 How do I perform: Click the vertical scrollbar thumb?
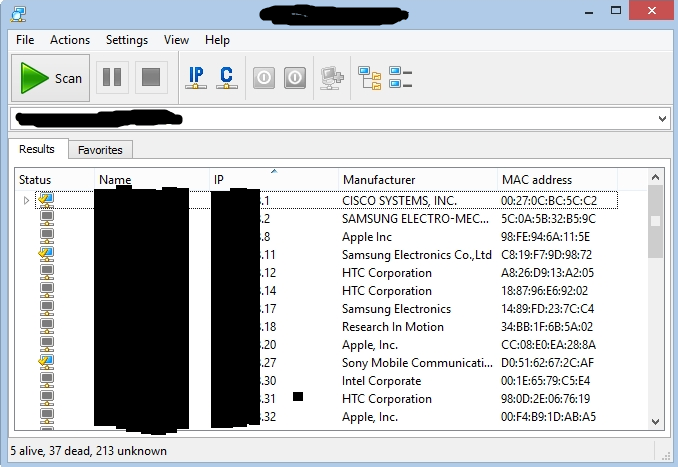656,221
